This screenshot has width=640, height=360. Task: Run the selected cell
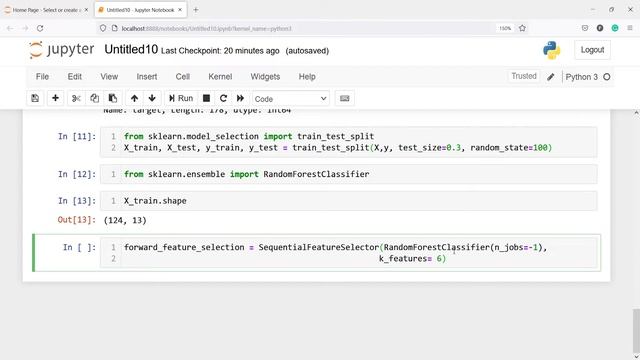181,98
